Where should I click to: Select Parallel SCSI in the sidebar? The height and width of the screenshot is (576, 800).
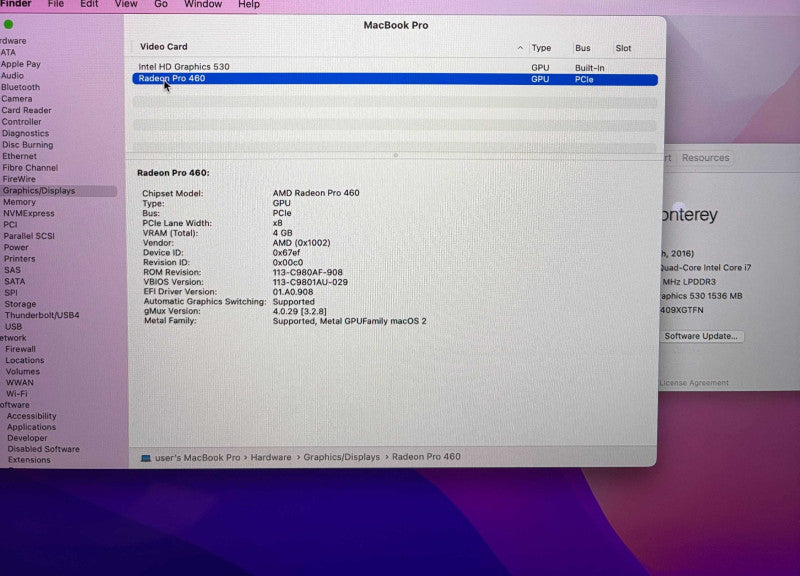[29, 236]
